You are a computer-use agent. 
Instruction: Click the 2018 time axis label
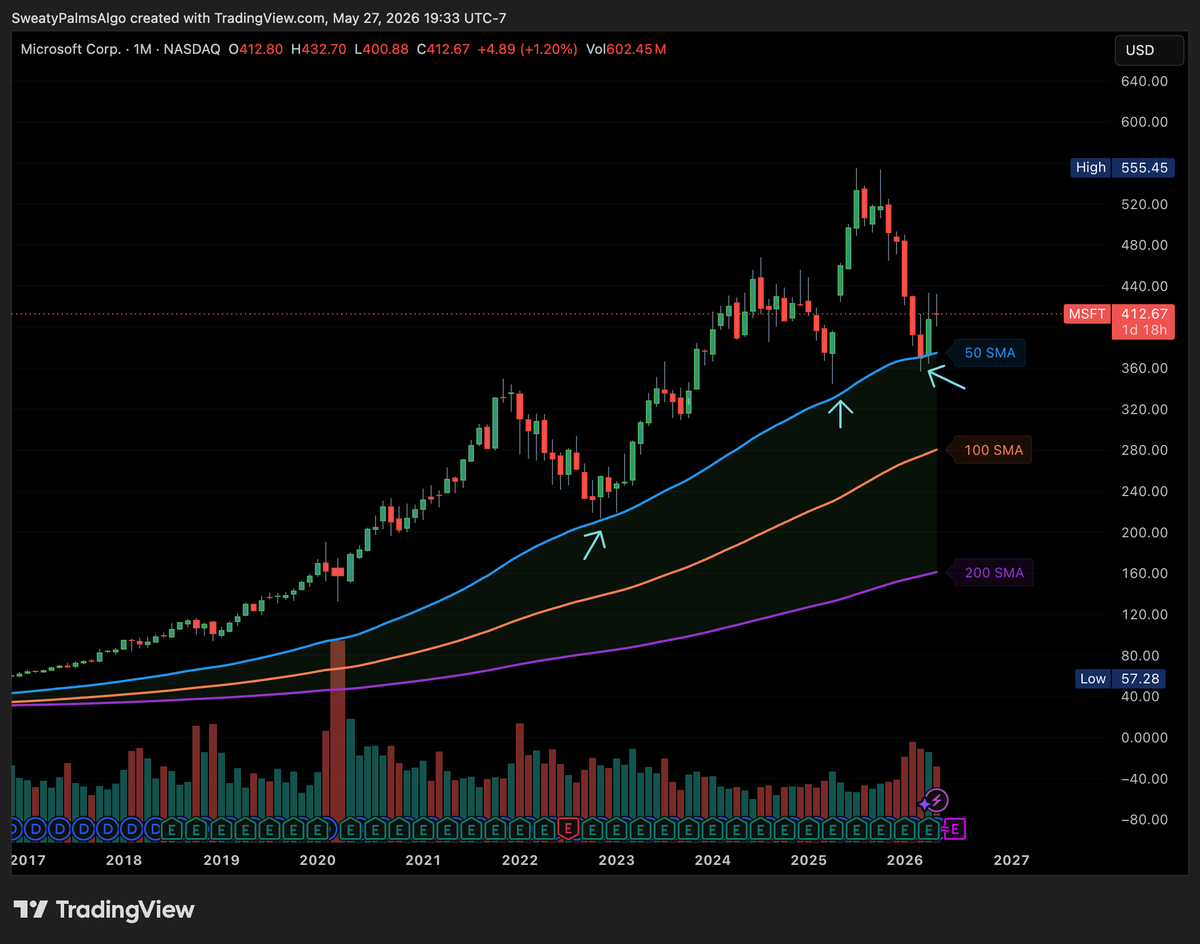coord(123,860)
